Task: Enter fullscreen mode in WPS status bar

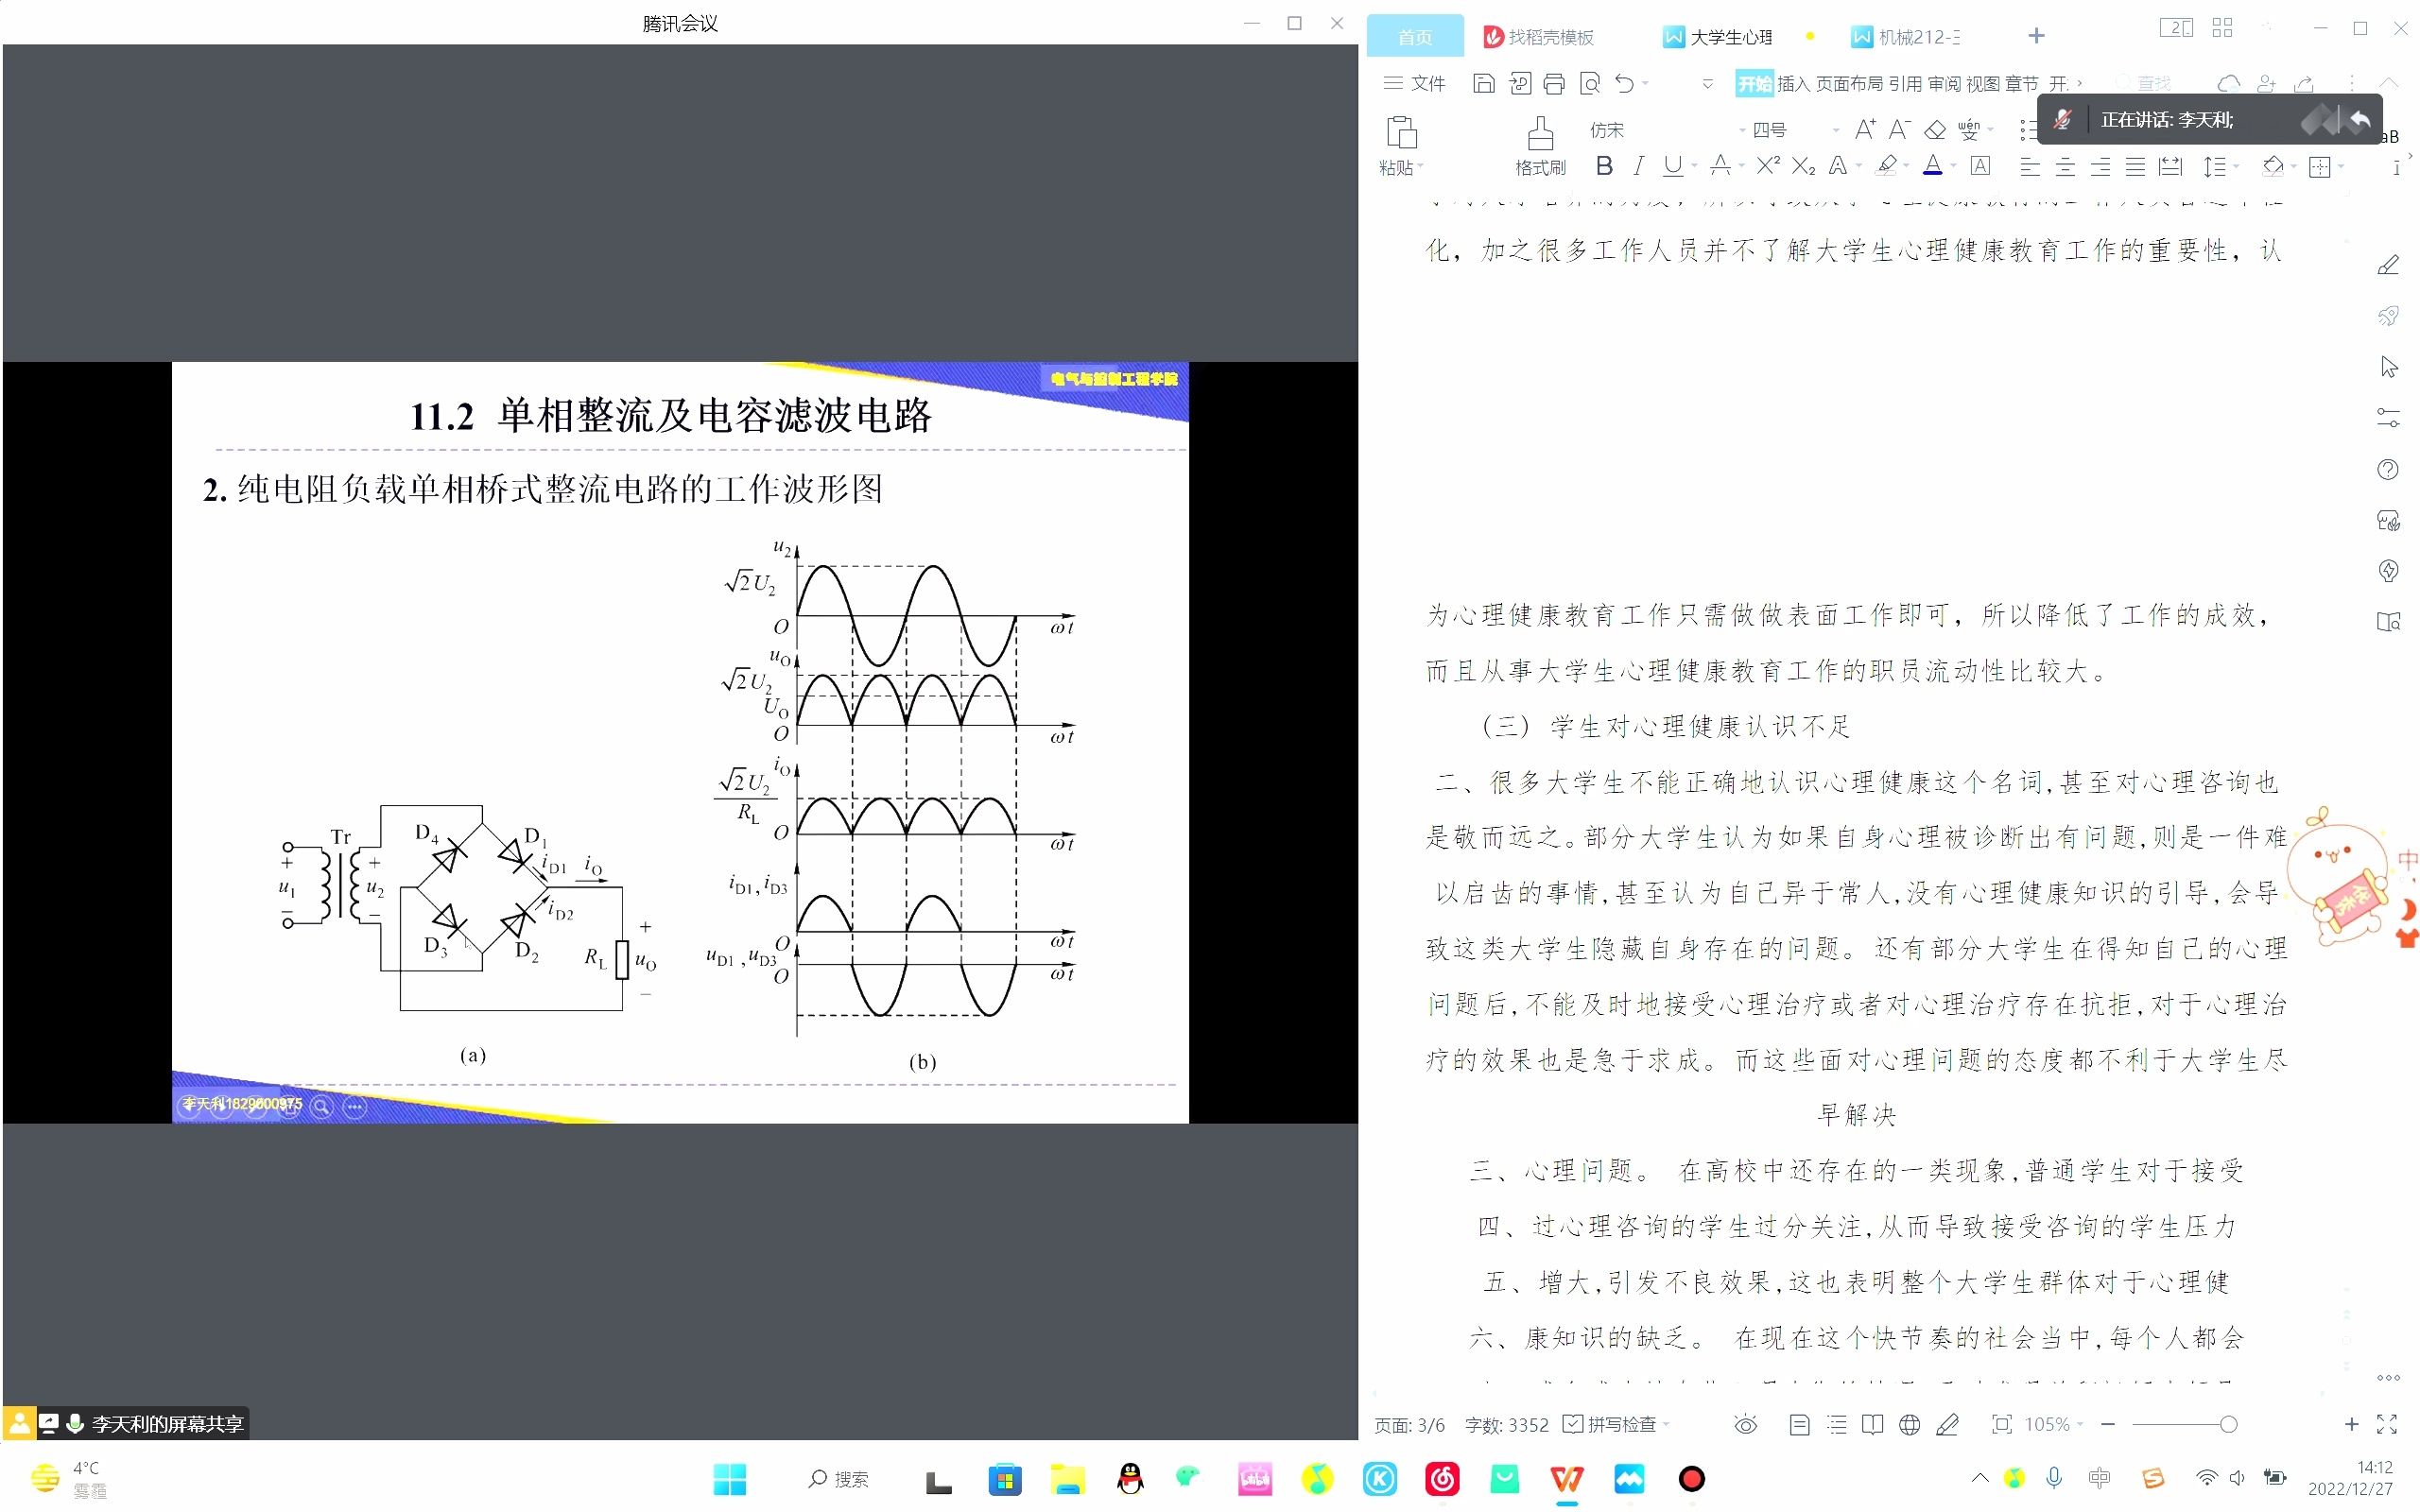Action: point(2387,1424)
